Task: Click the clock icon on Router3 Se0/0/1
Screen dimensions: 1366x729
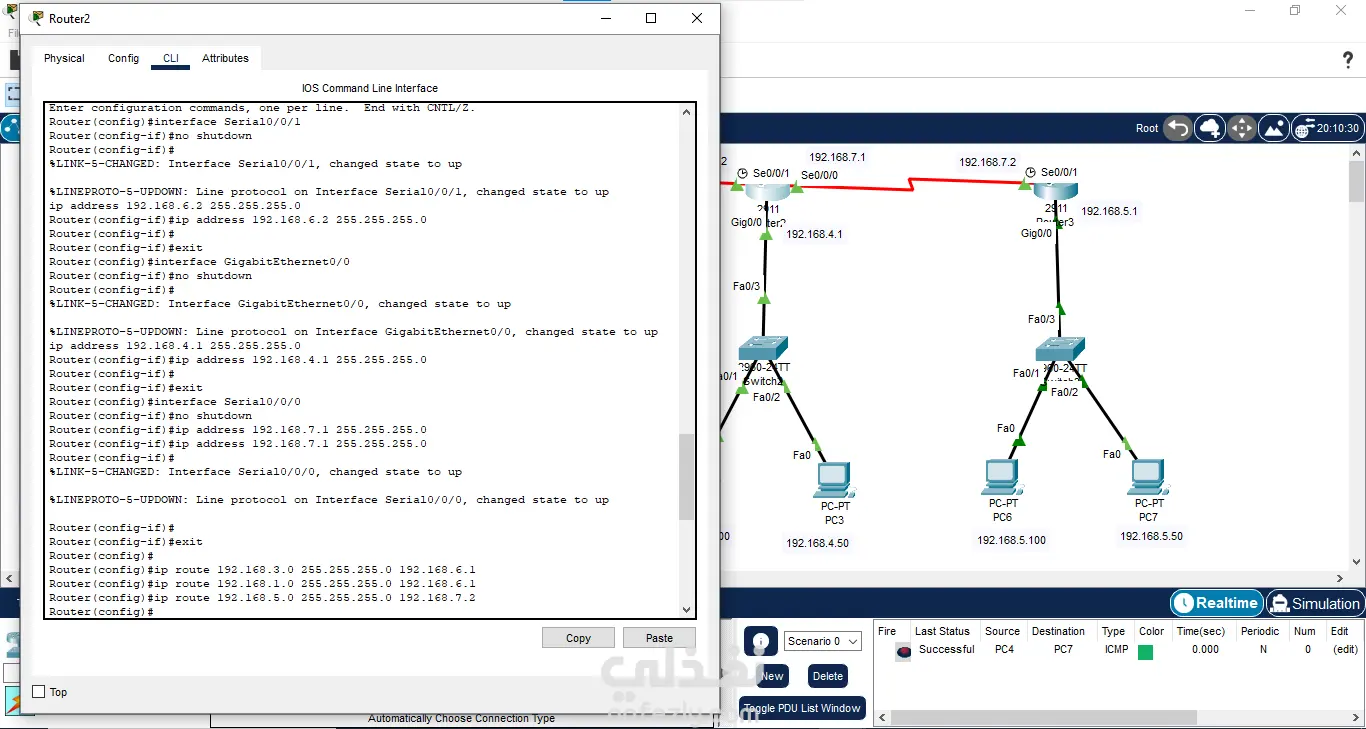Action: 1031,172
